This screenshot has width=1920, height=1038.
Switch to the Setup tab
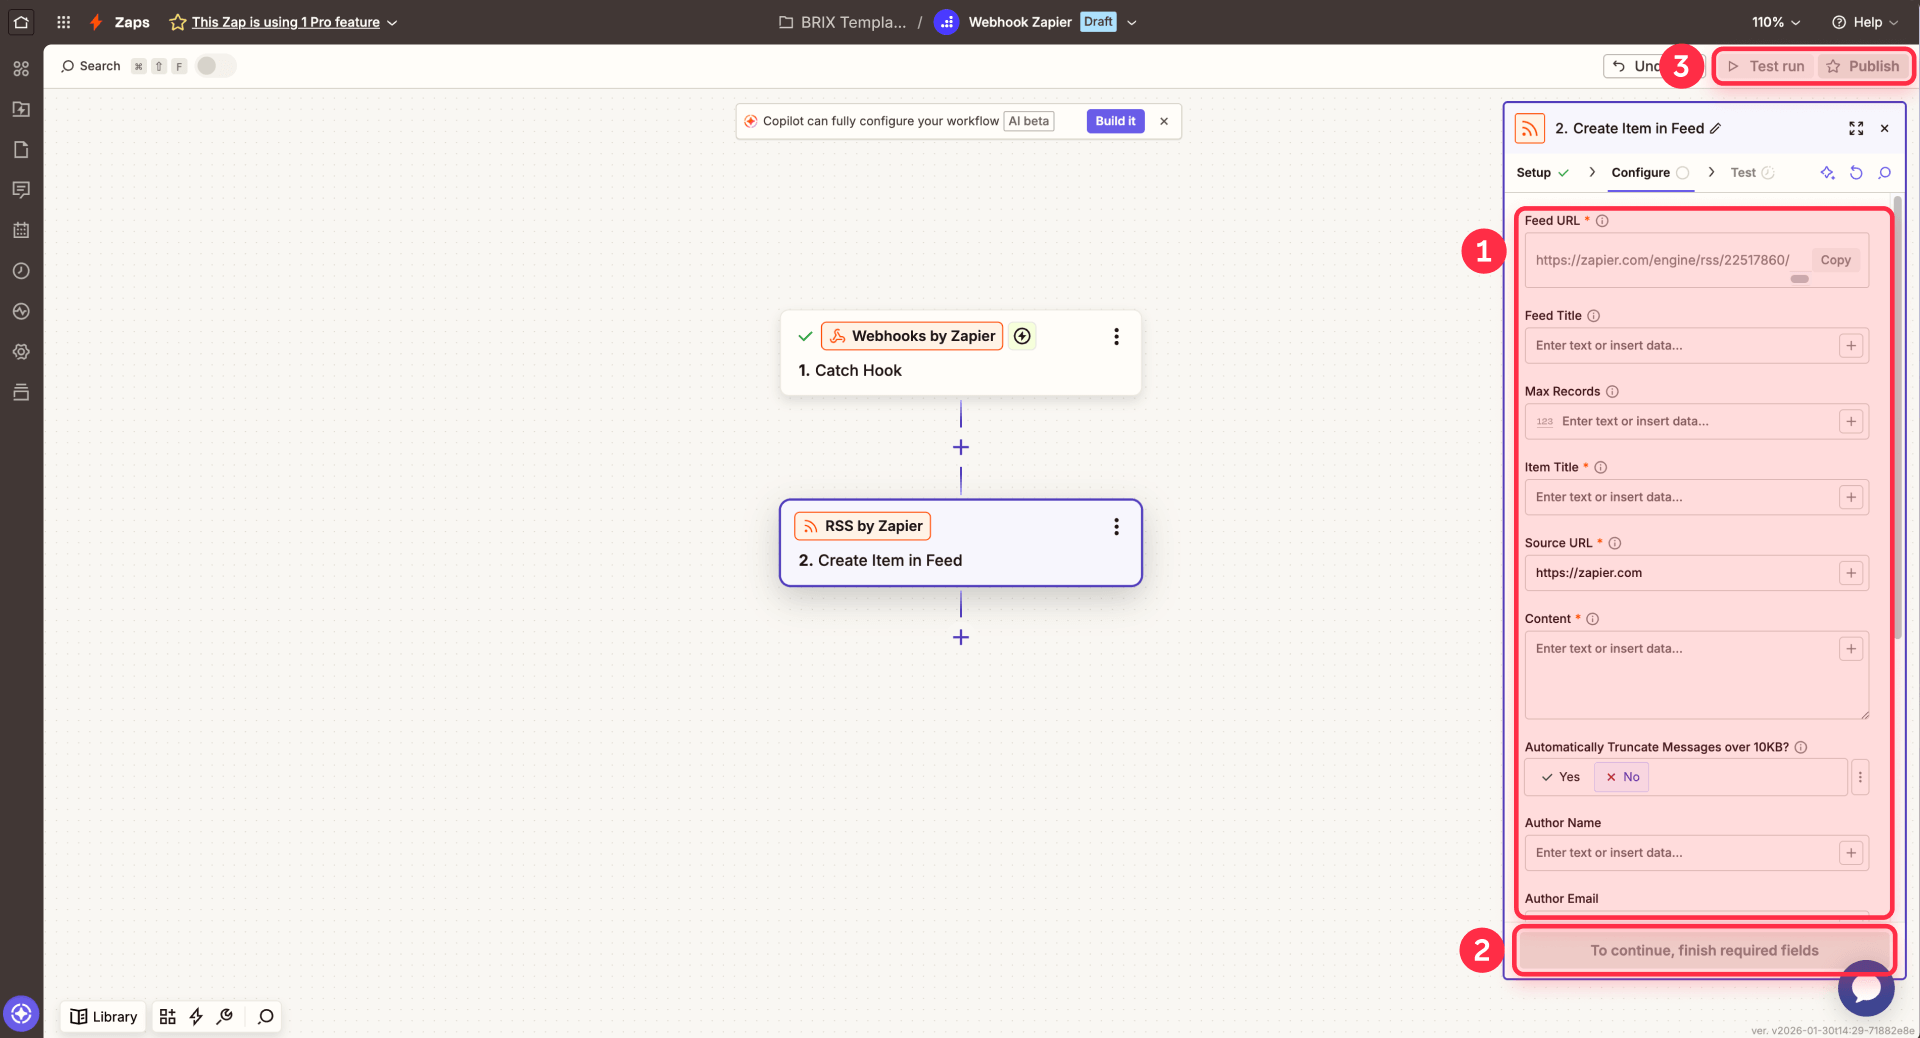point(1543,173)
